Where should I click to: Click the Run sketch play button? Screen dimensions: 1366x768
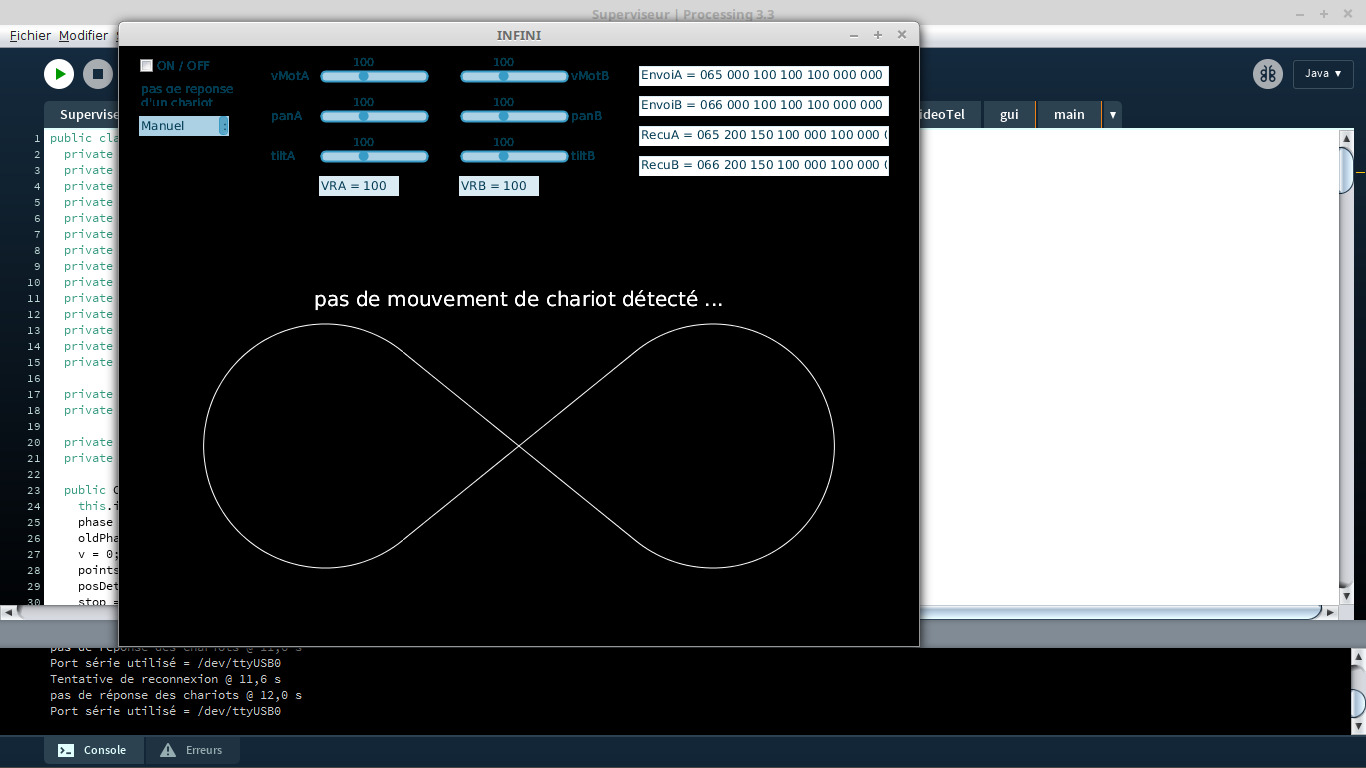click(59, 74)
